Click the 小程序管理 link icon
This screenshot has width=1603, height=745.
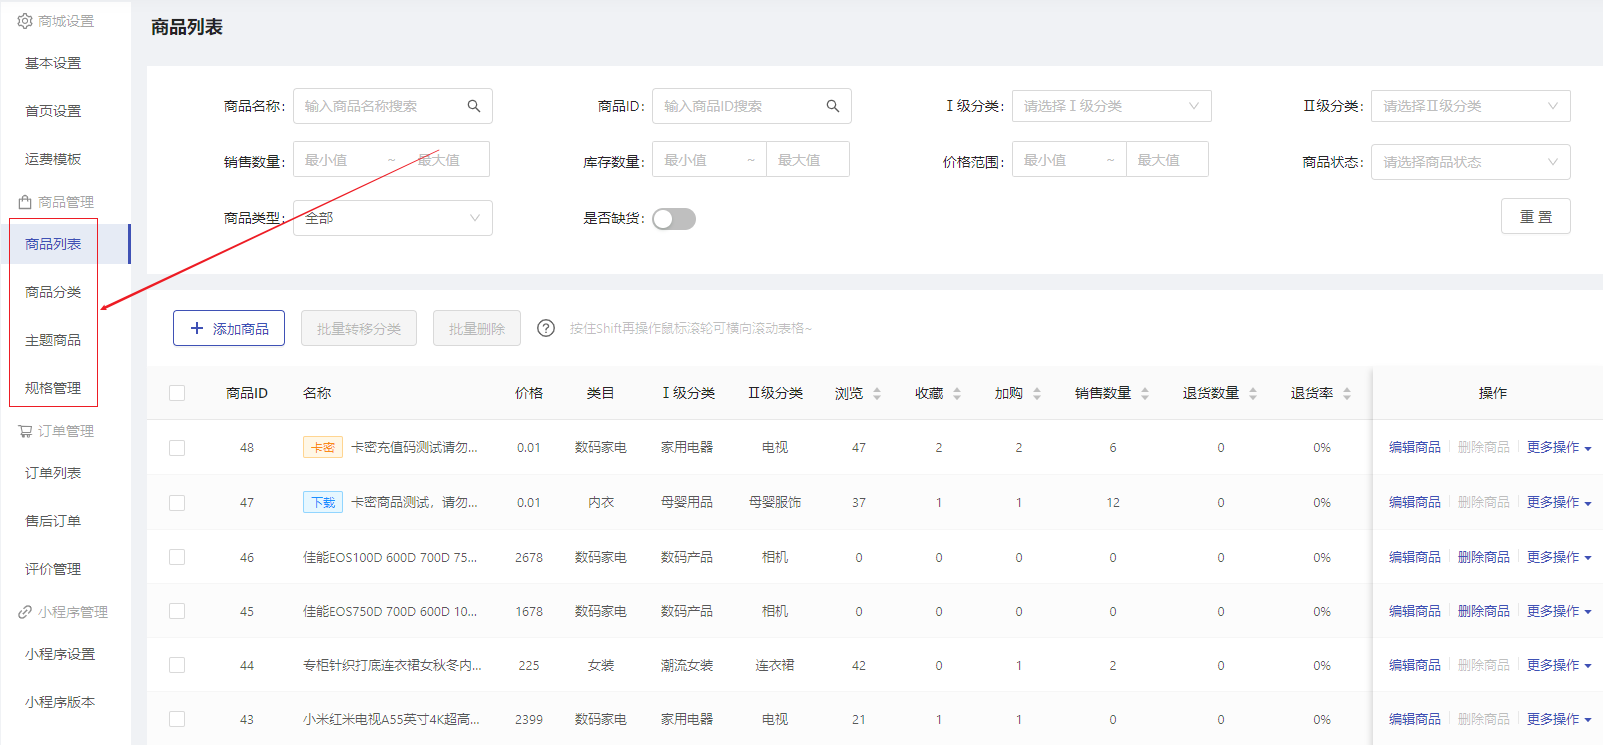click(x=25, y=612)
